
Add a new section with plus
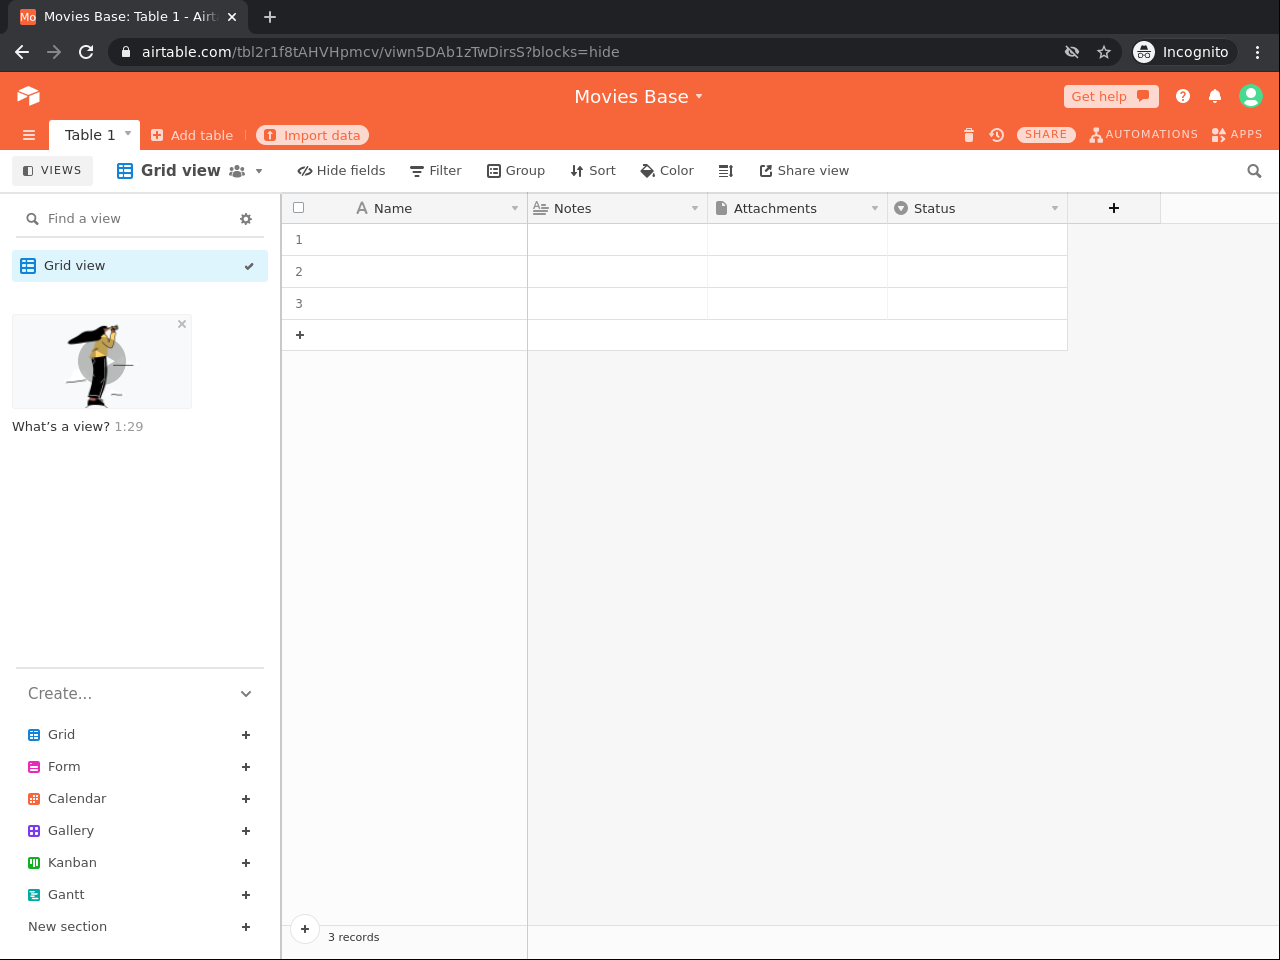246,927
